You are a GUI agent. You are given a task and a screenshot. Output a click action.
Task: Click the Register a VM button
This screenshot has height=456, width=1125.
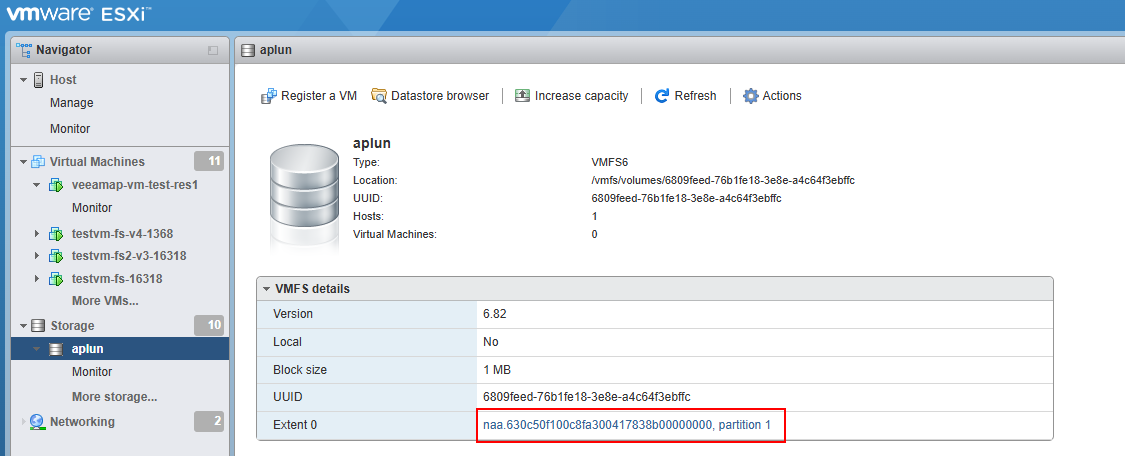tap(309, 96)
